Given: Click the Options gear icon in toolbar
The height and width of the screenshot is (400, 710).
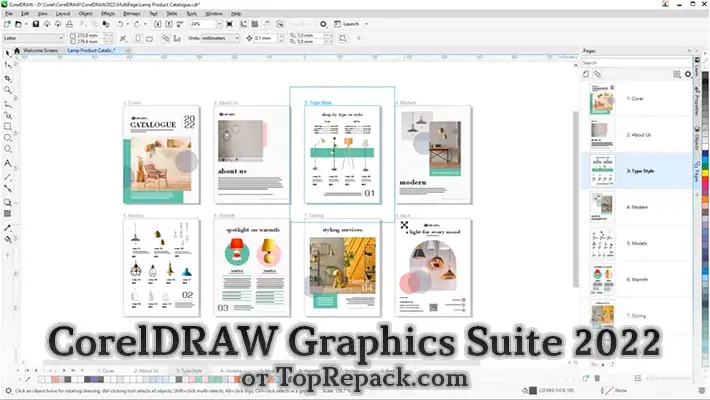Looking at the screenshot, I should click(x=323, y=24).
